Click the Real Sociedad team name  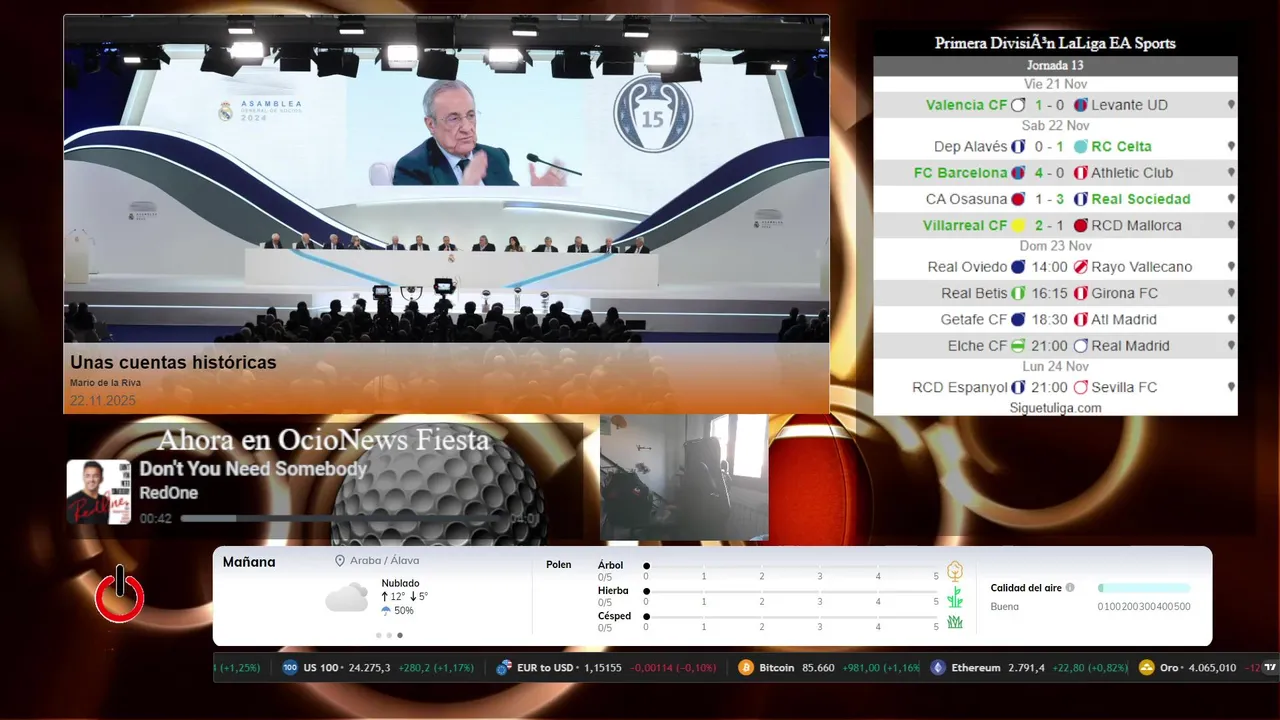(1141, 199)
